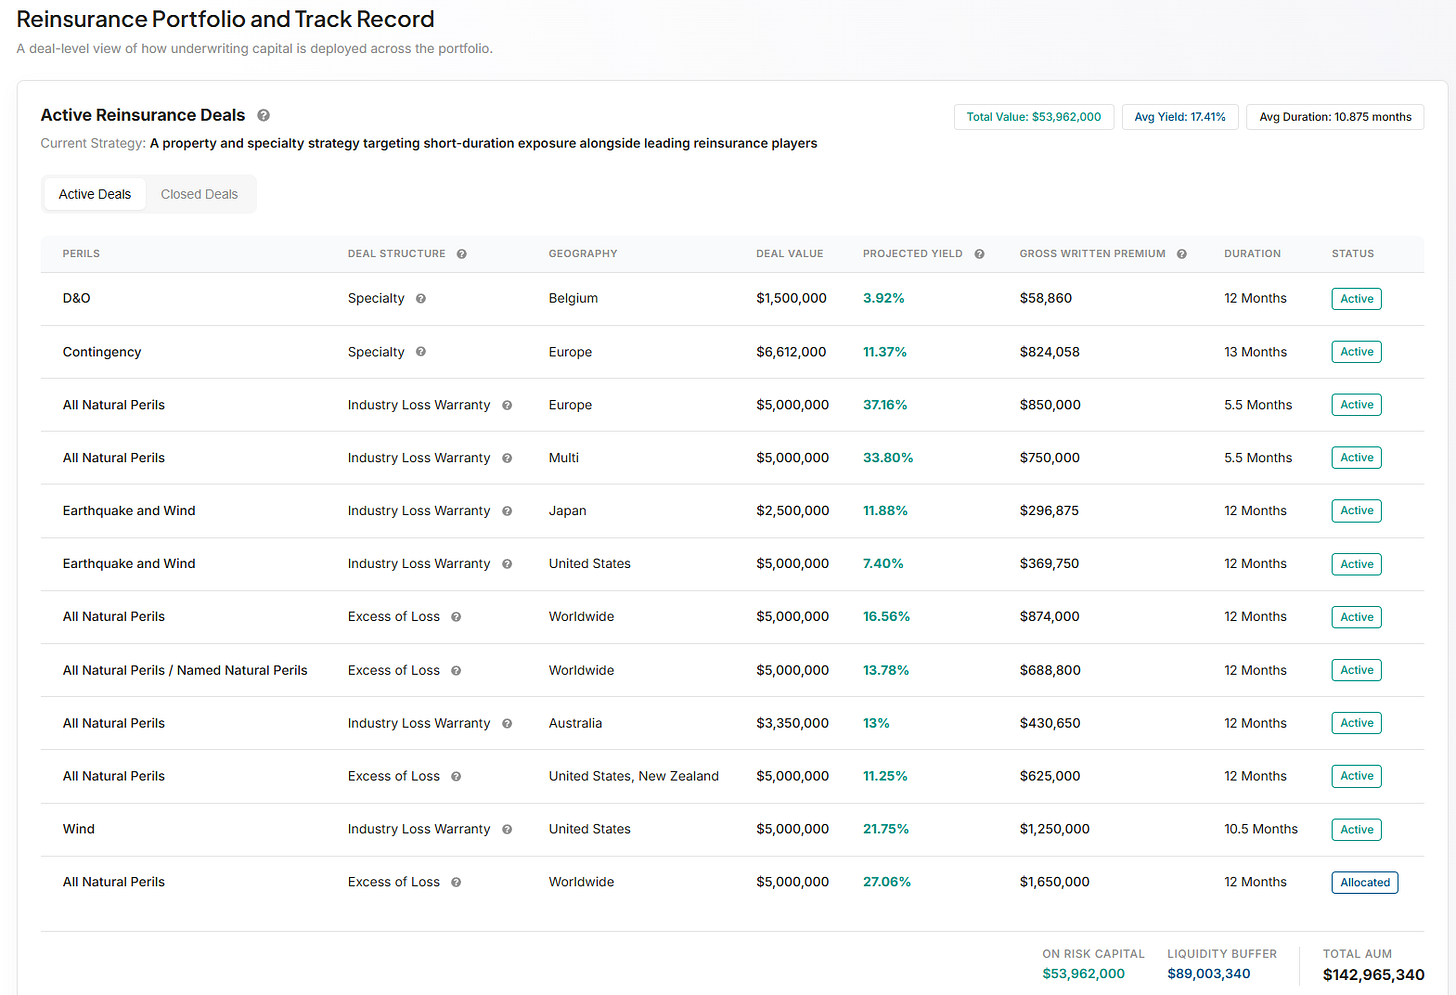1456x995 pixels.
Task: Switch to the Closed Deals tab
Action: point(199,194)
